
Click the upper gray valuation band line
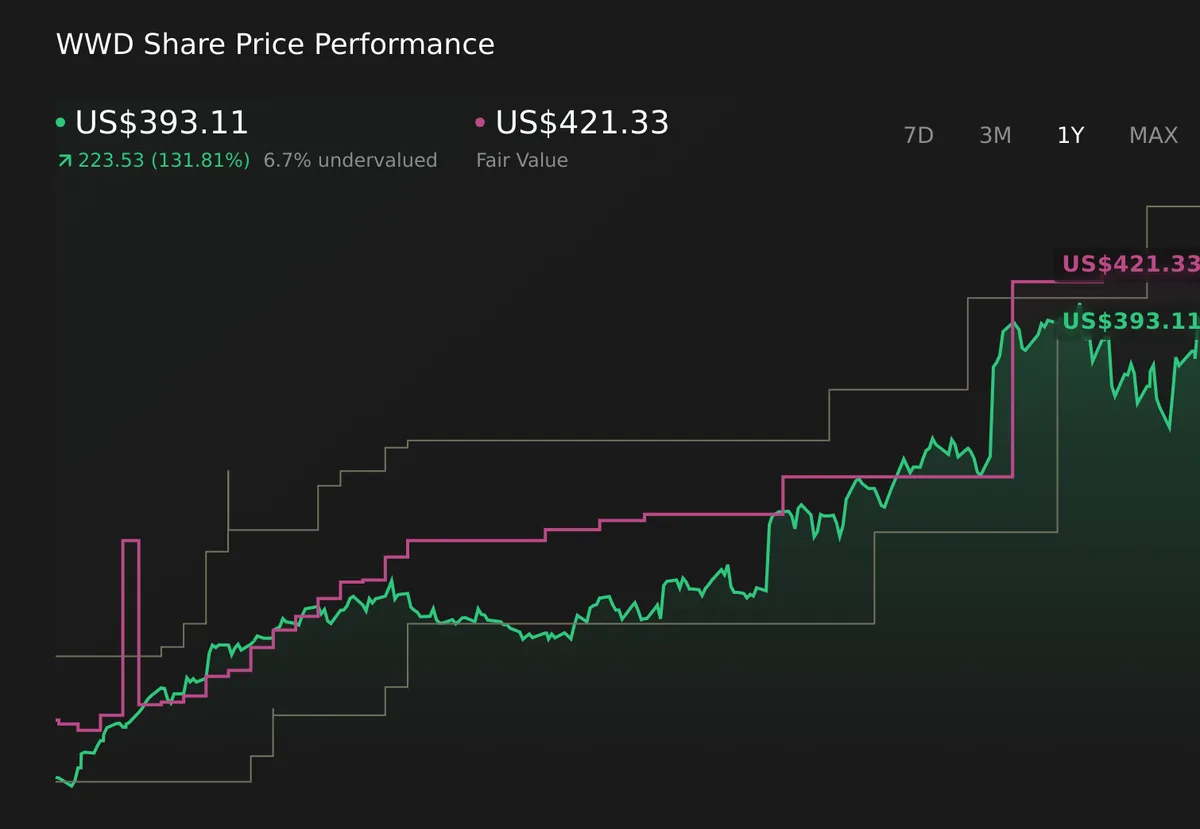(x=600, y=438)
